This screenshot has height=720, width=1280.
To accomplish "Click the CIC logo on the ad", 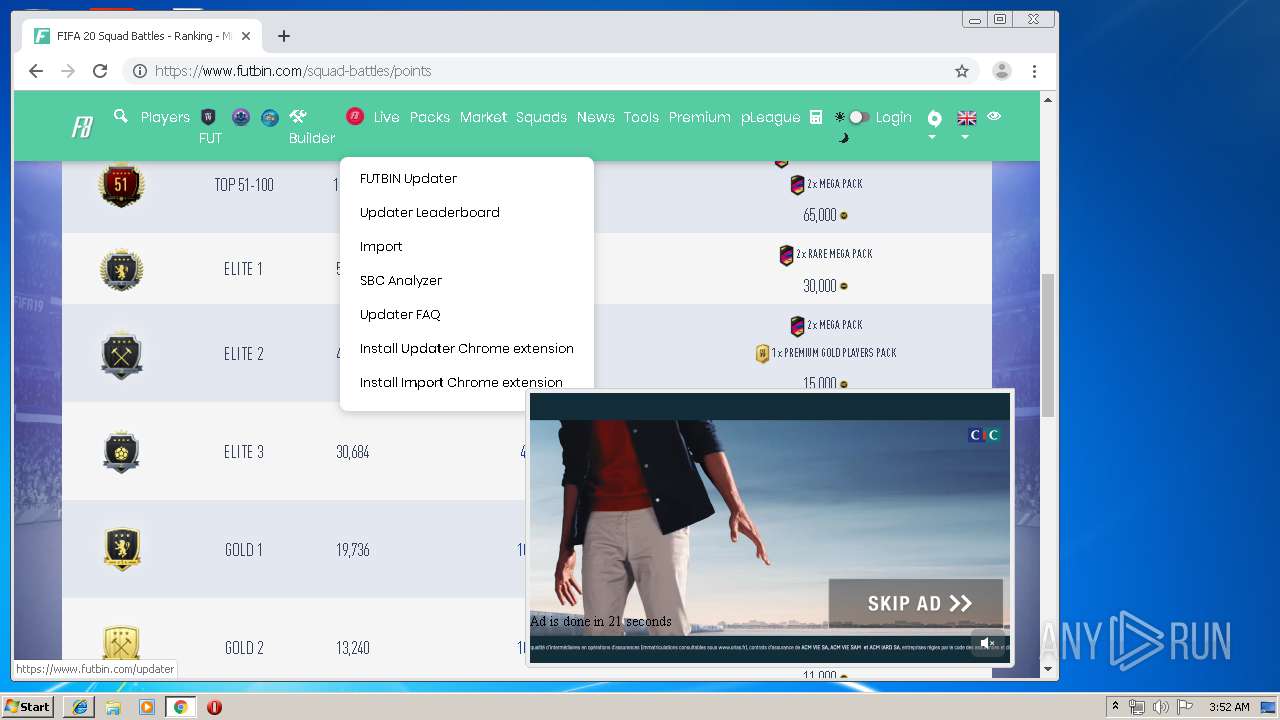I will [984, 435].
